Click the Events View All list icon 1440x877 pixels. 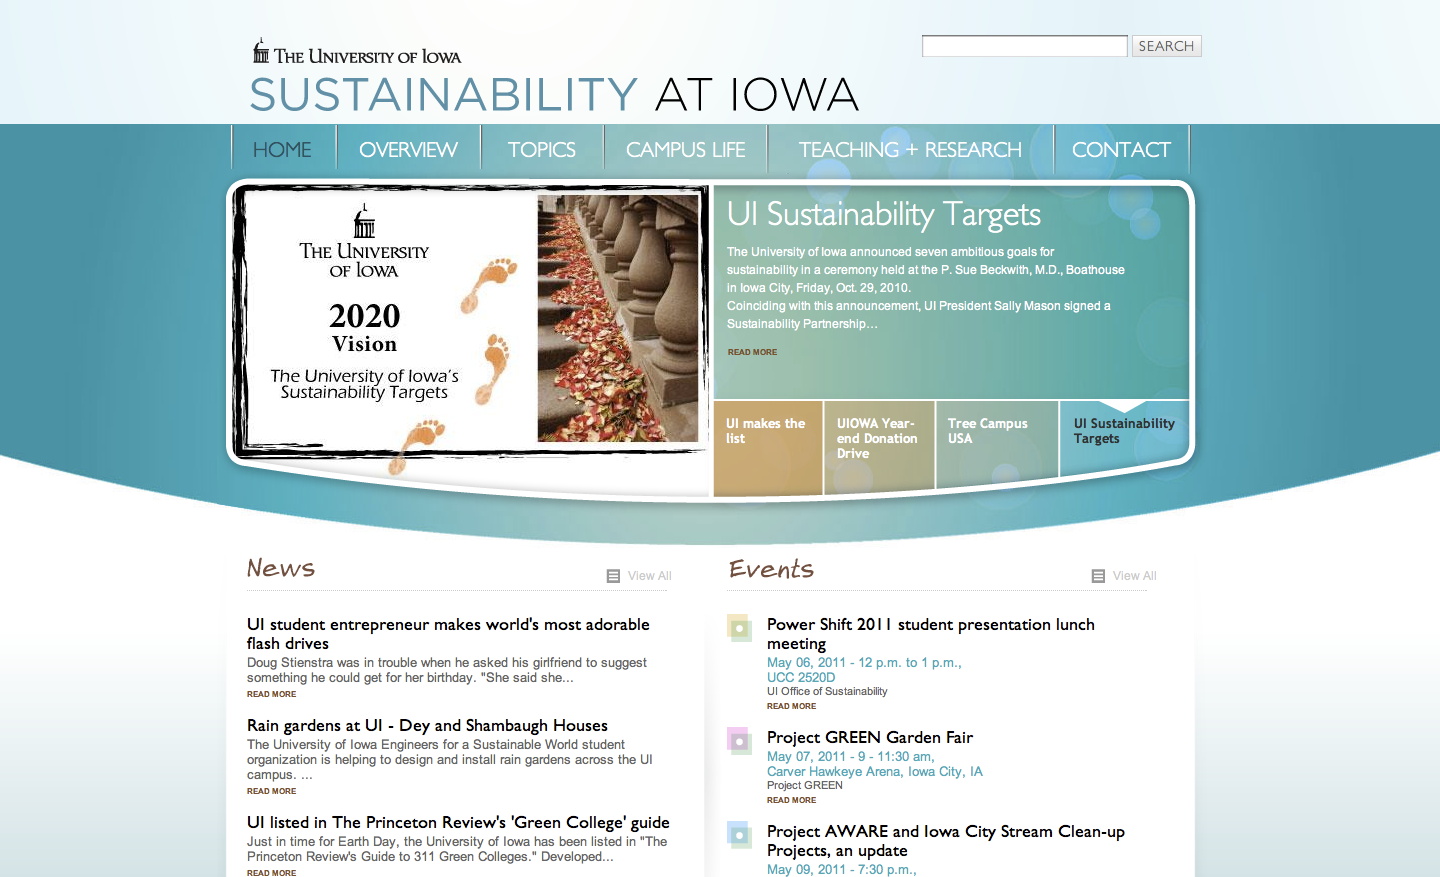coord(1098,576)
